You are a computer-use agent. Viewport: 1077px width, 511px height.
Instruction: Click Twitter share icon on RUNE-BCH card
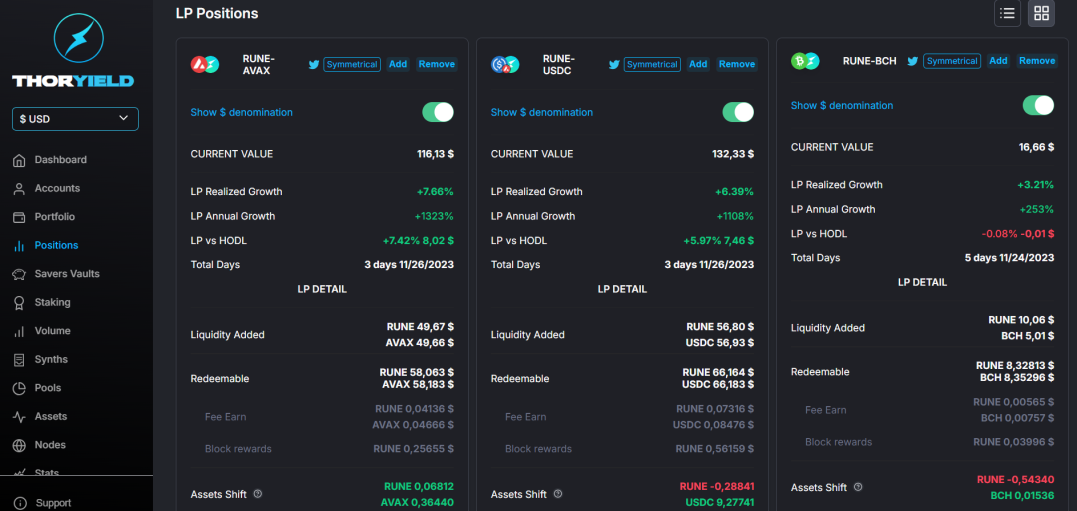tap(913, 61)
